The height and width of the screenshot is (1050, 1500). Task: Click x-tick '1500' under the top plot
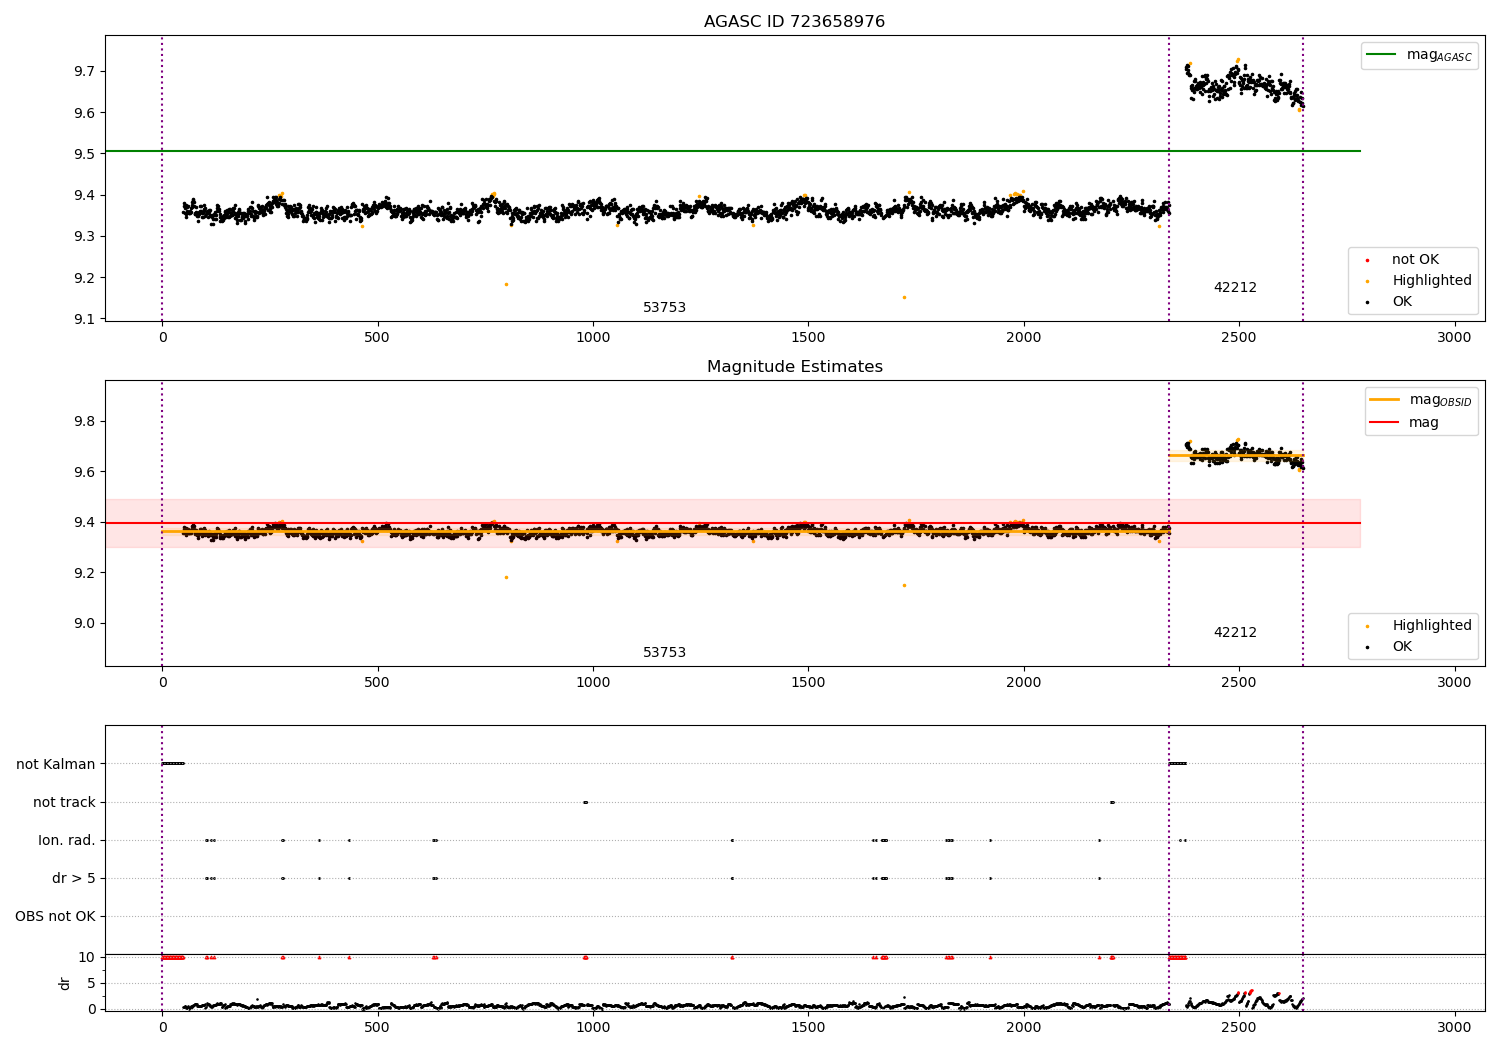pos(808,337)
